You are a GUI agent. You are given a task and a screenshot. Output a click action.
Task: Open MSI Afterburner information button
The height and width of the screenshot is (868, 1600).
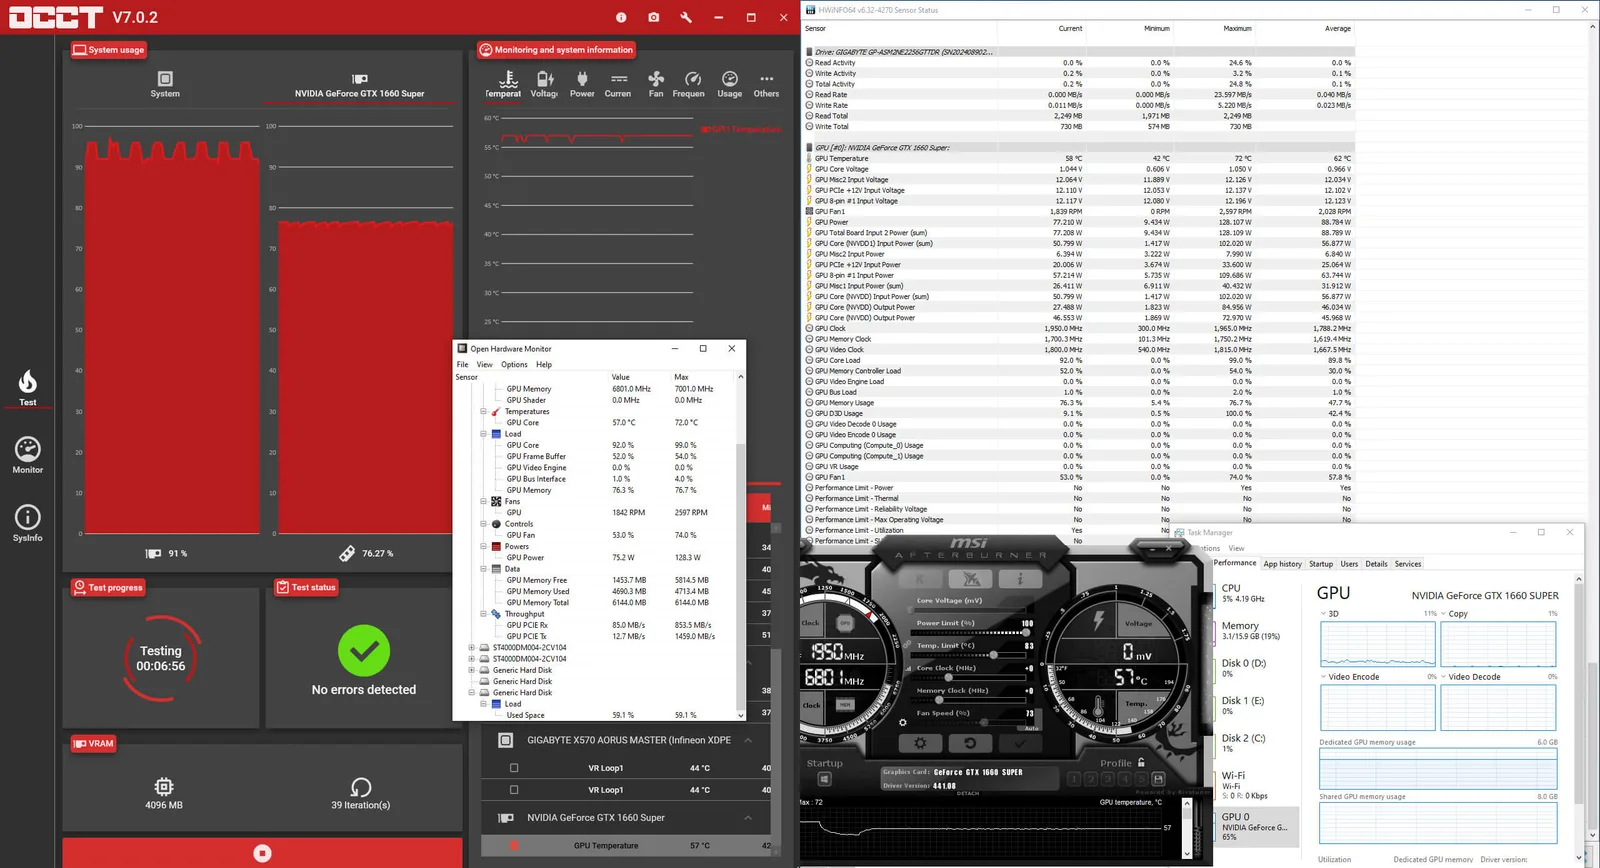pyautogui.click(x=1020, y=579)
